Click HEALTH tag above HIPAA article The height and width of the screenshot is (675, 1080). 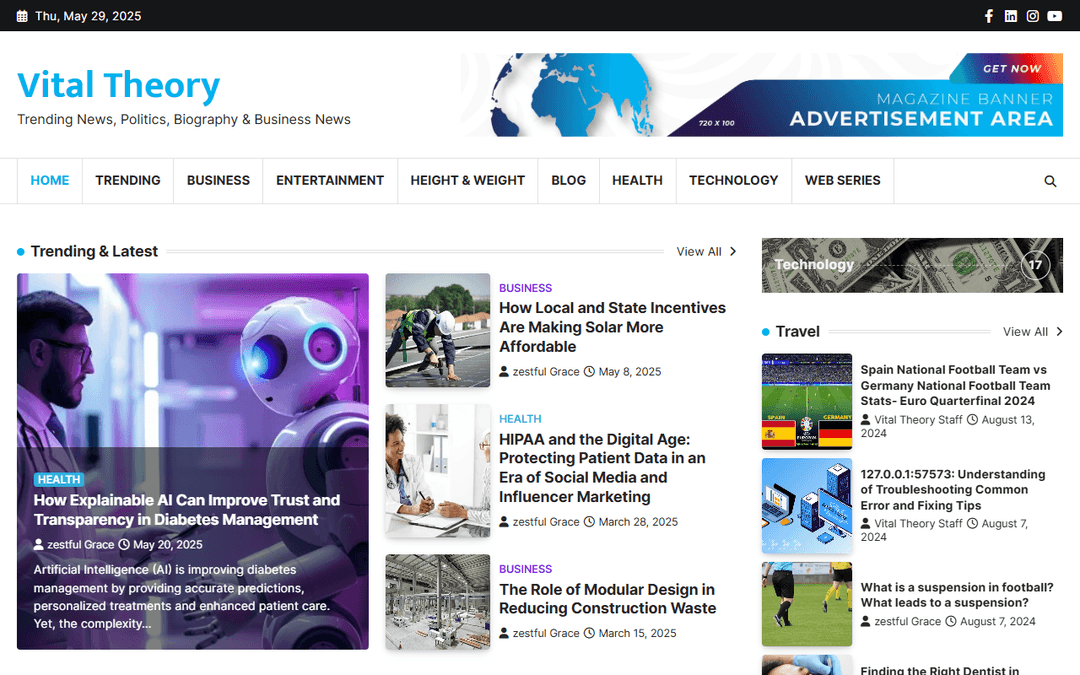pyautogui.click(x=520, y=419)
